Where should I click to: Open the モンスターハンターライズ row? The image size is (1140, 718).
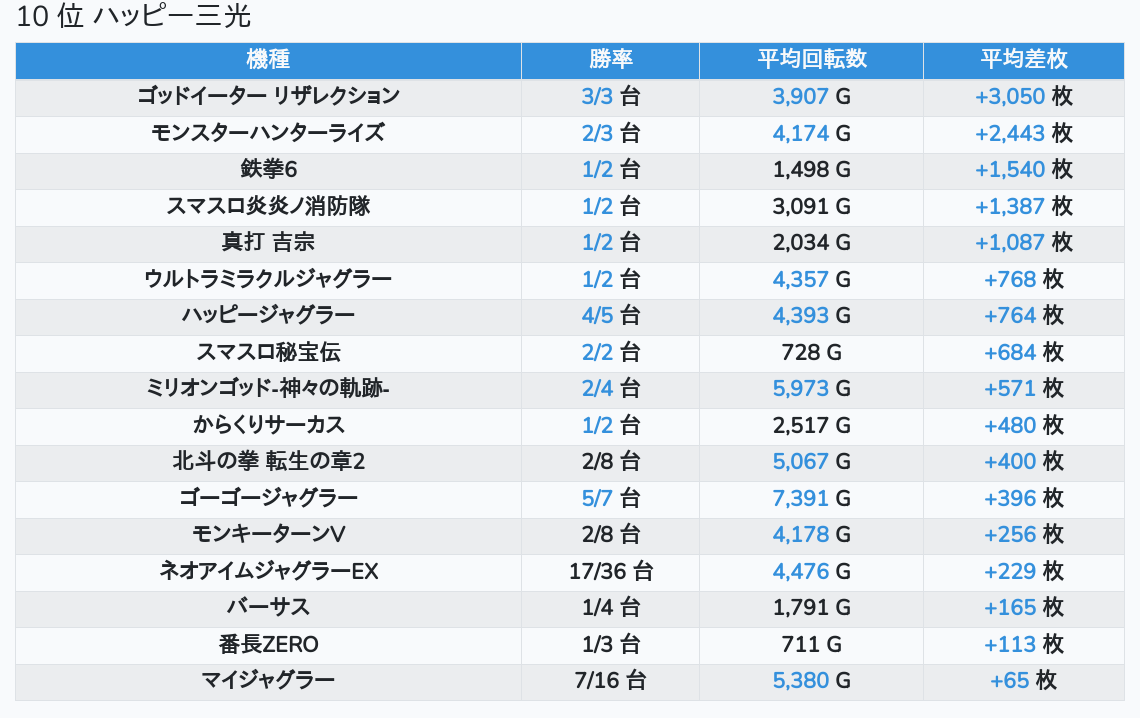pyautogui.click(x=268, y=133)
